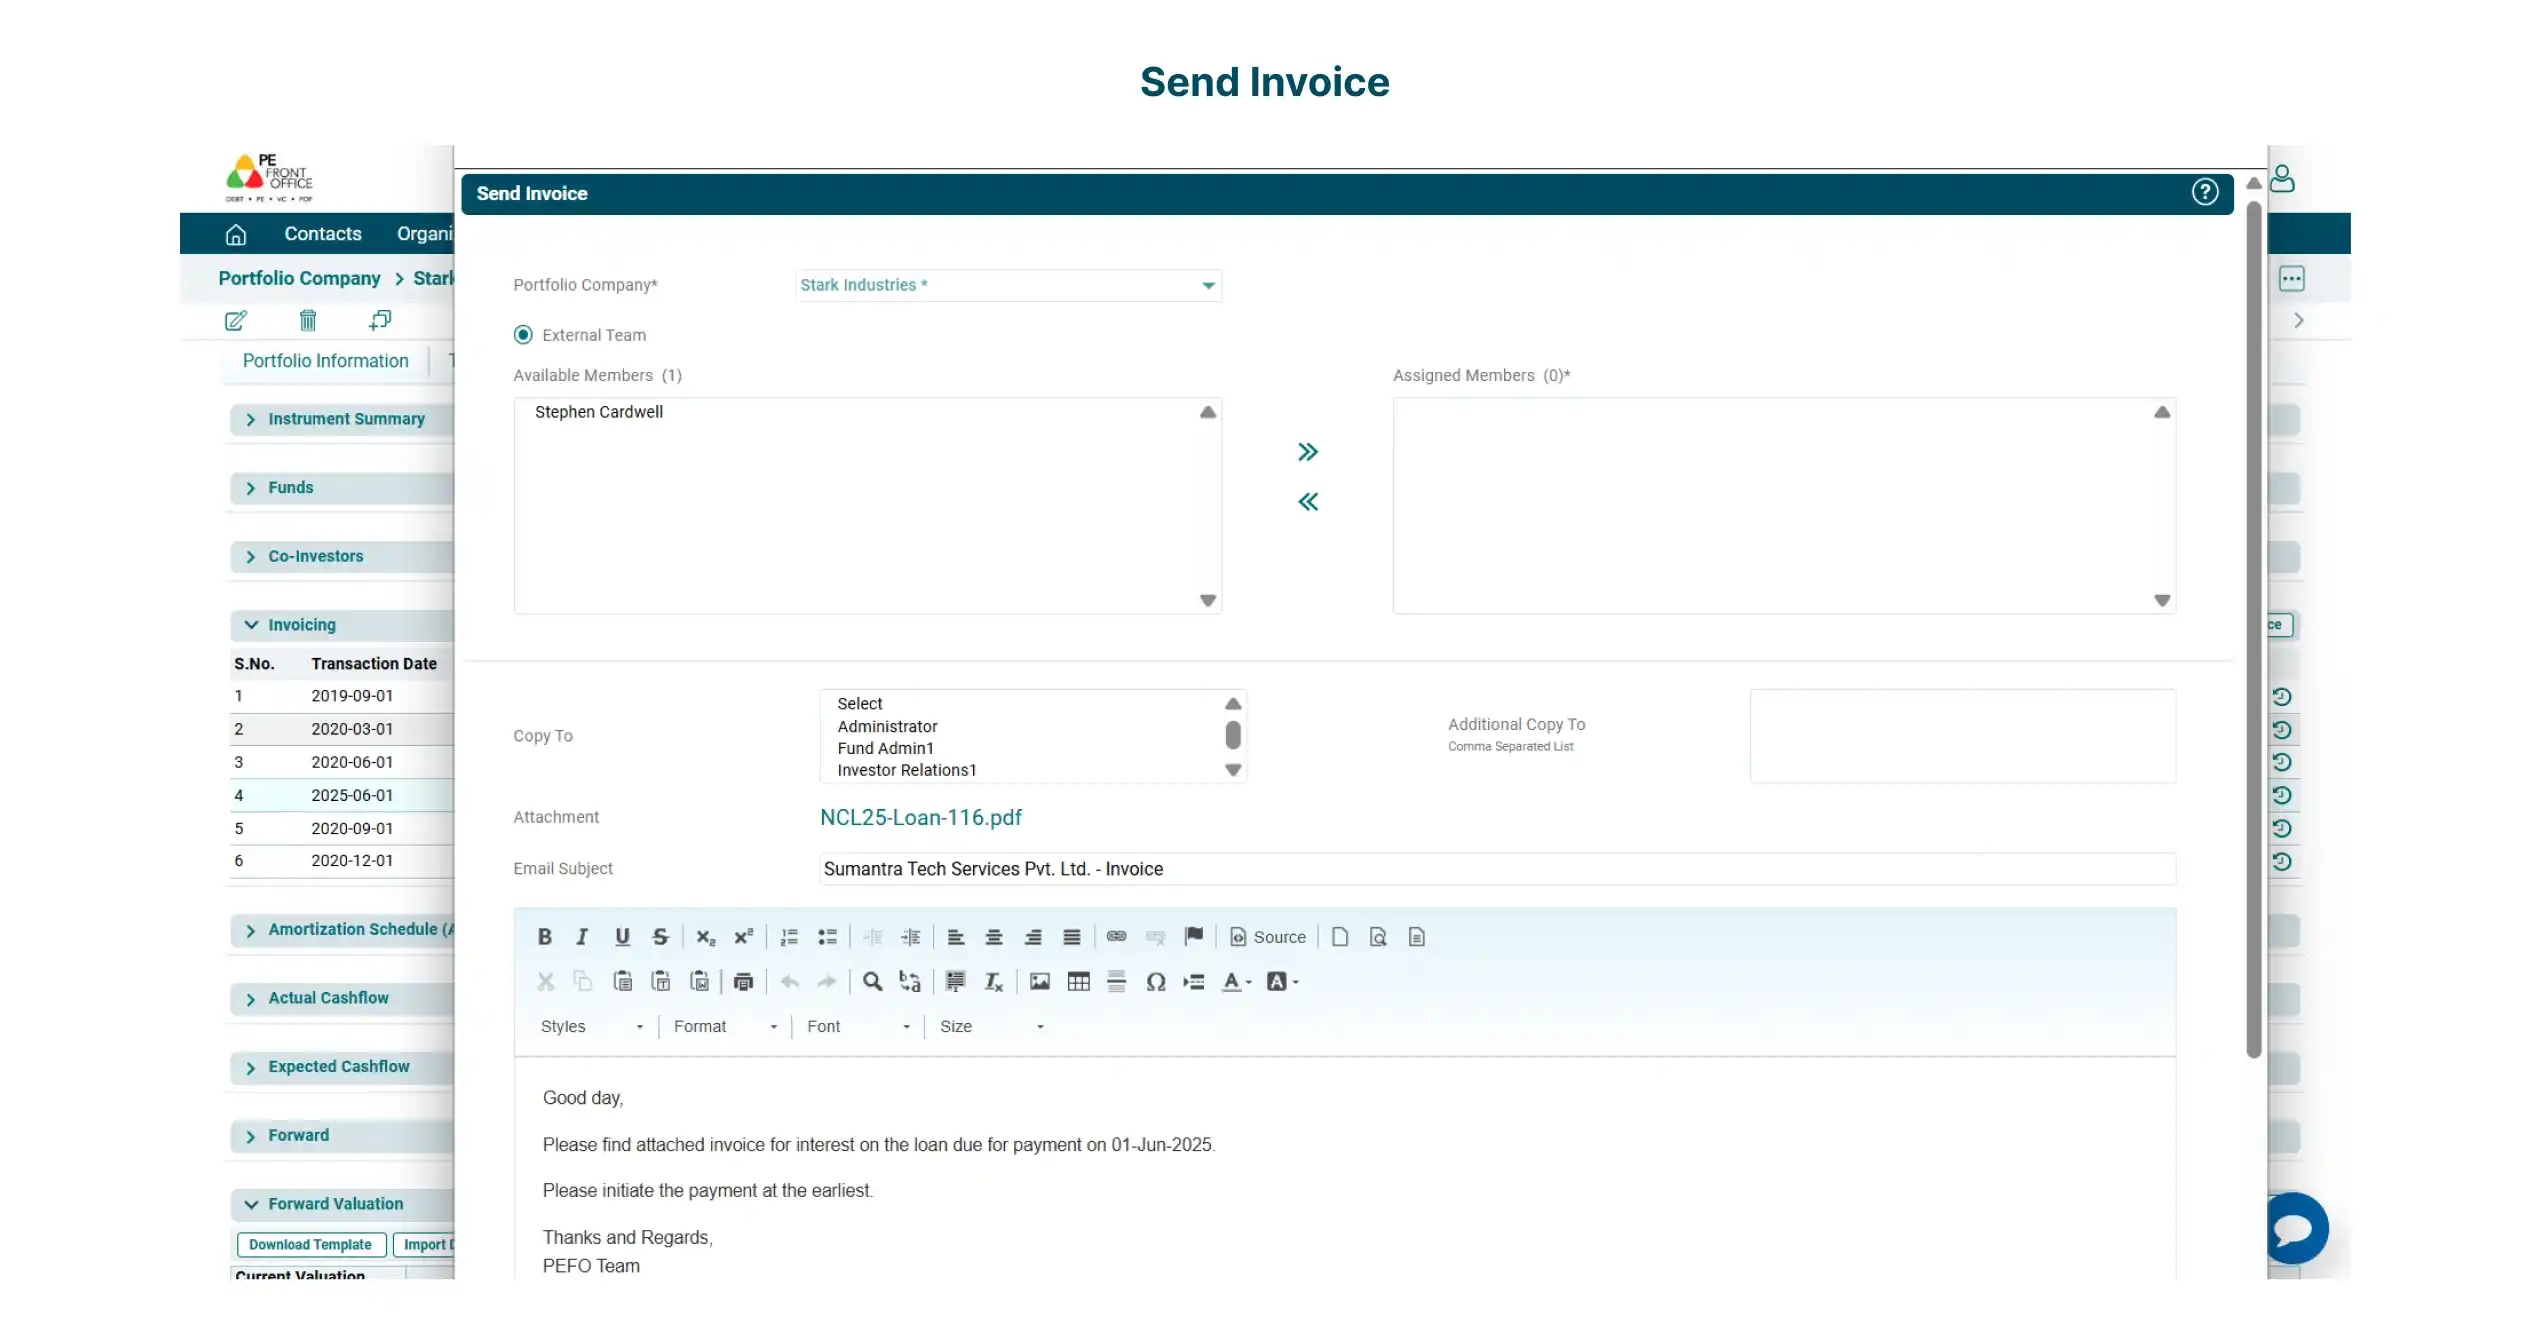
Task: Click the Paste clipboard icon
Action: [622, 982]
